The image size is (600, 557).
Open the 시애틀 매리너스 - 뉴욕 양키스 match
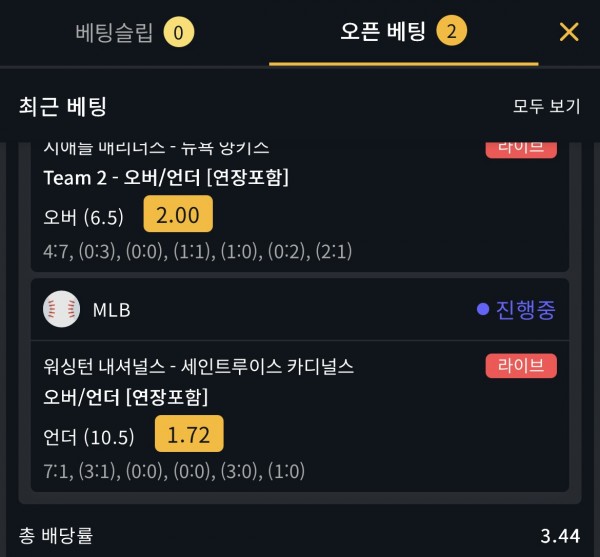(x=156, y=147)
